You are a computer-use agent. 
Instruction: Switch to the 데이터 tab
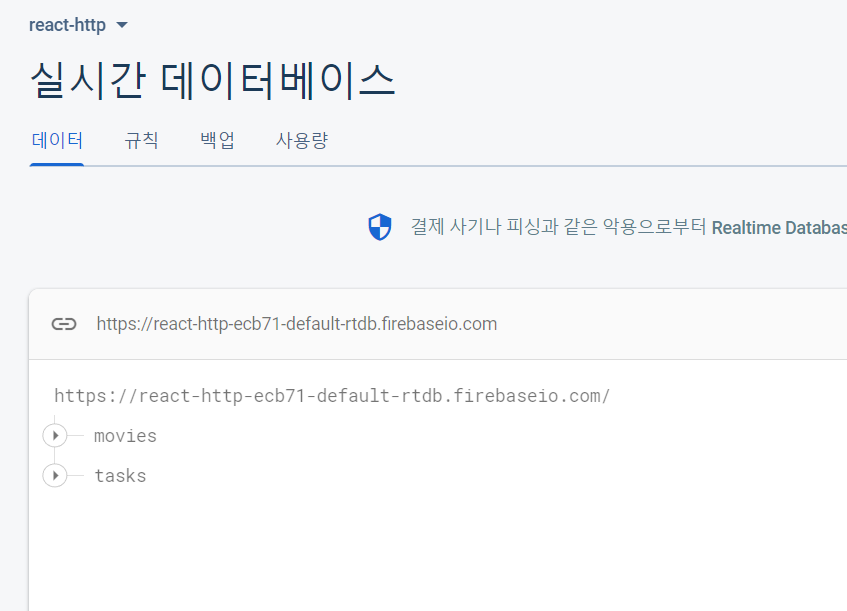pos(57,140)
